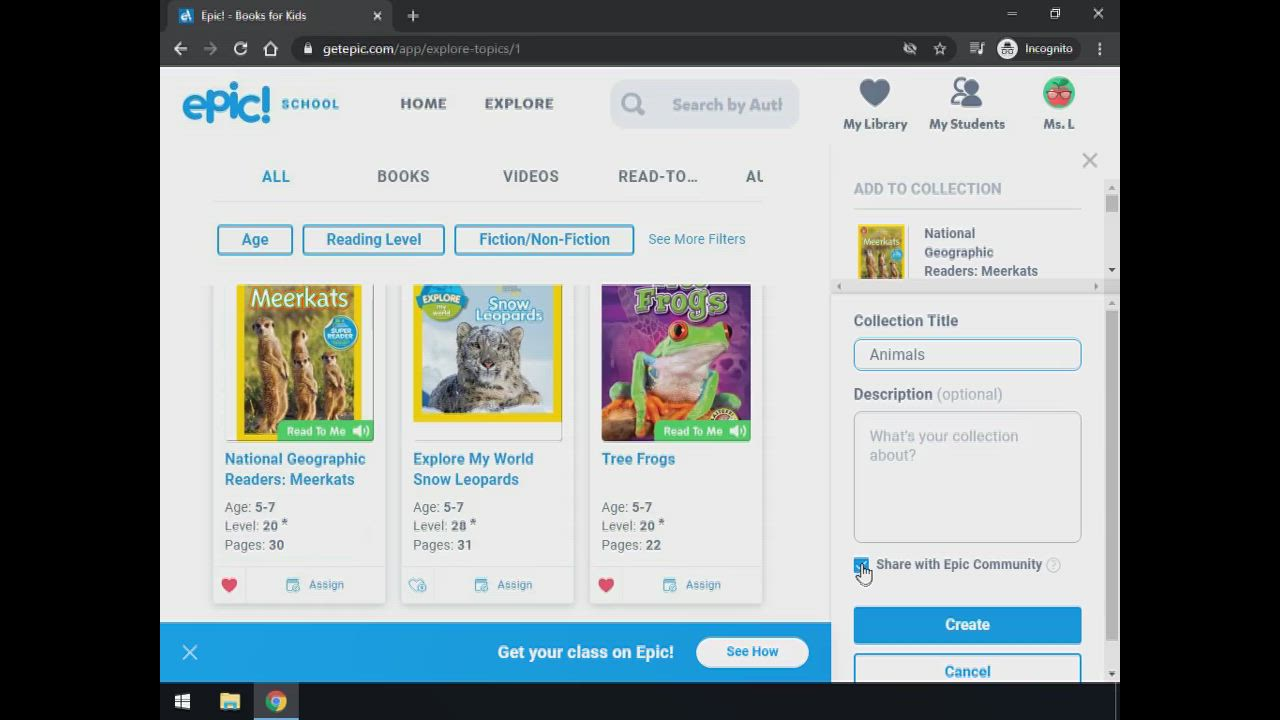Open the Tree Frogs book cover
Image resolution: width=1280 pixels, height=720 pixels.
click(676, 362)
